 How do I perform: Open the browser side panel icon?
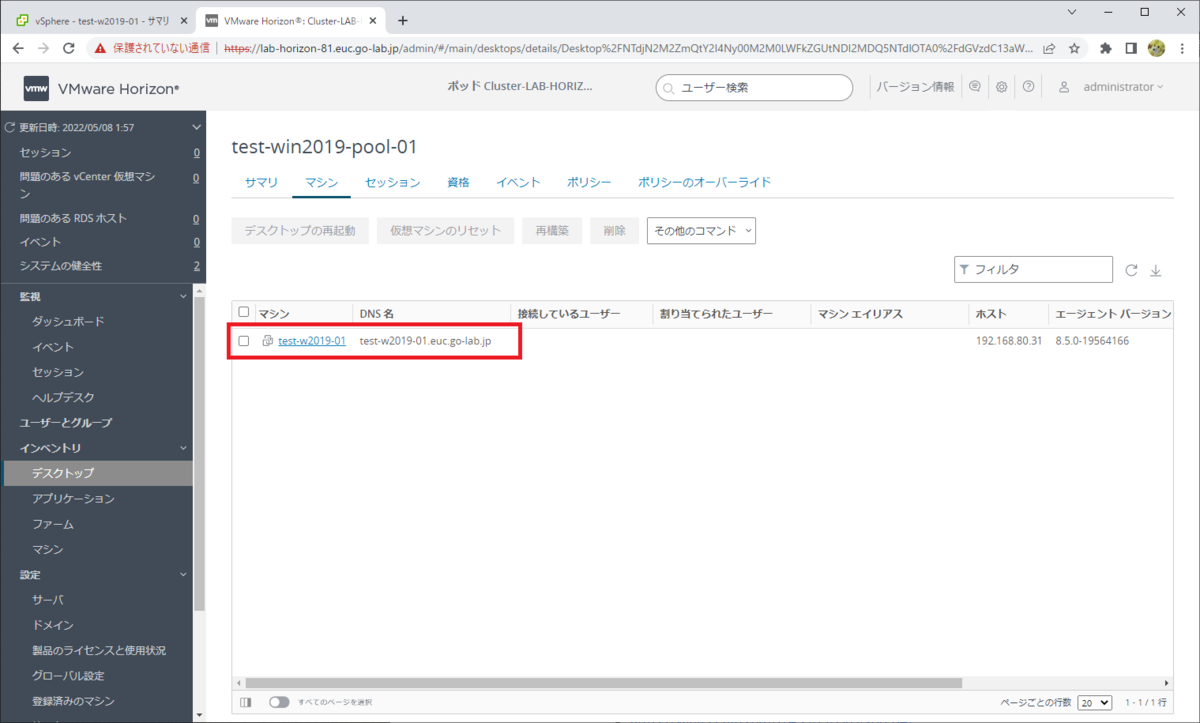click(x=1131, y=48)
